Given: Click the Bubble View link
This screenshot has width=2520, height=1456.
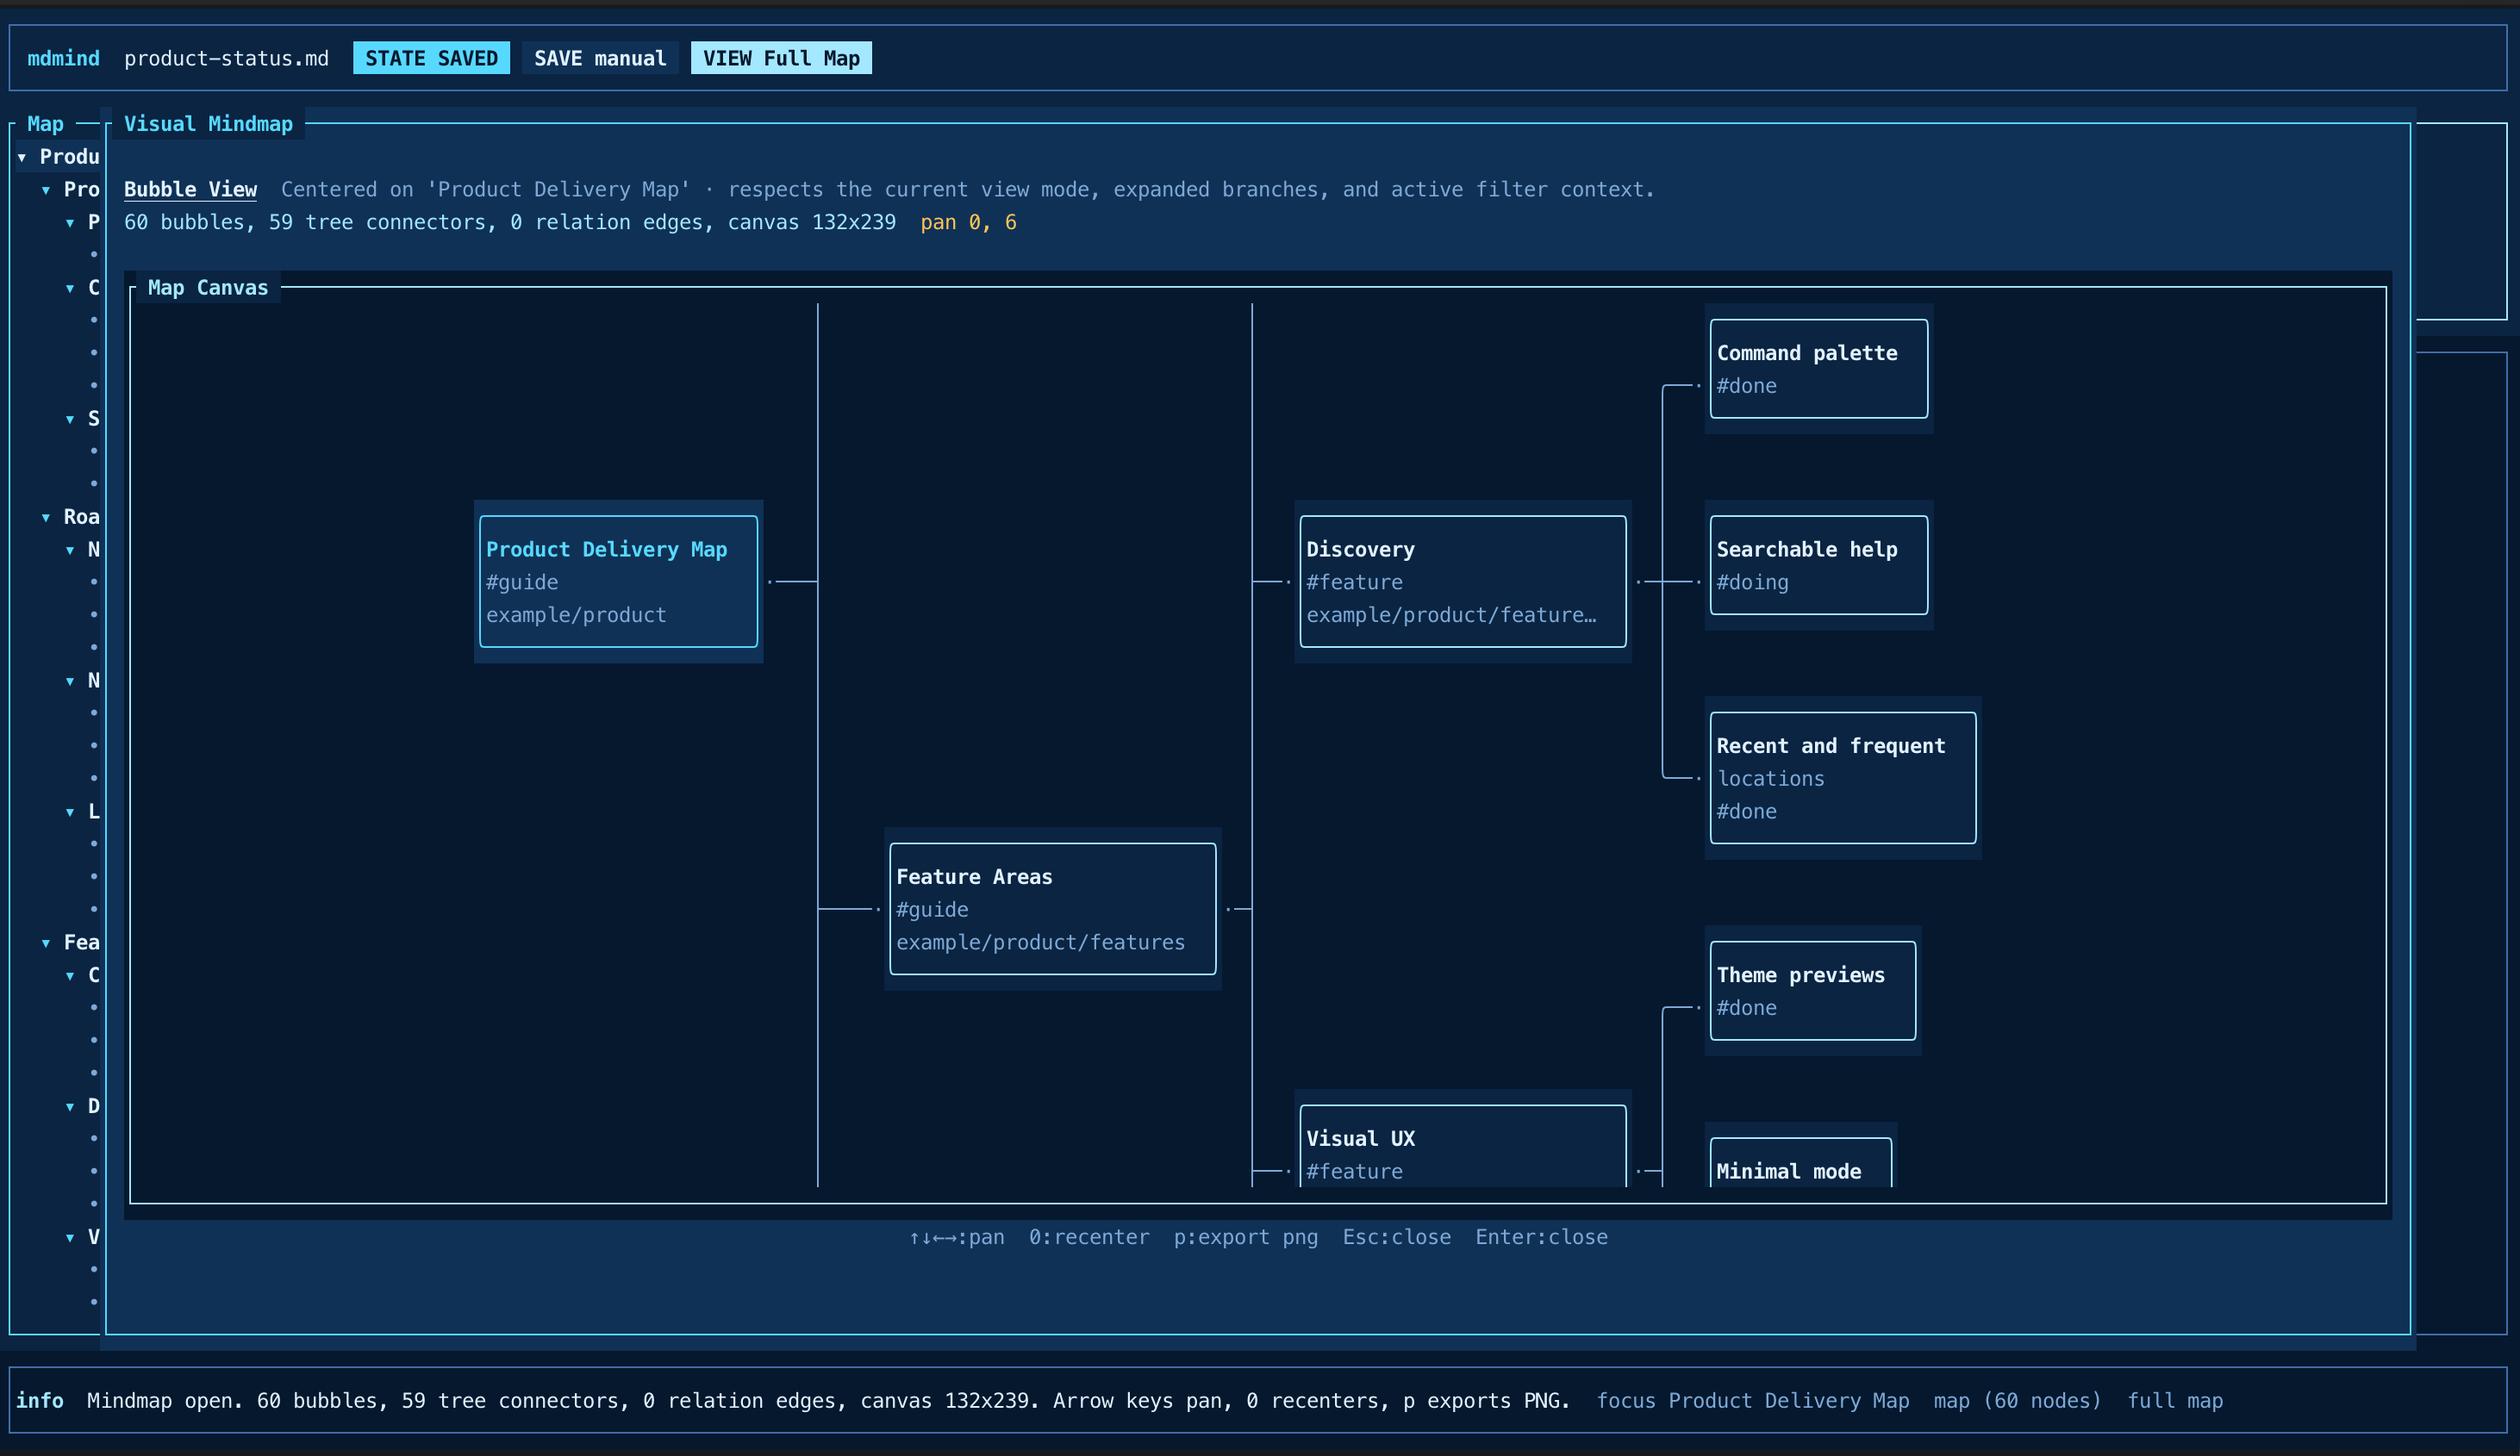Looking at the screenshot, I should coord(190,189).
